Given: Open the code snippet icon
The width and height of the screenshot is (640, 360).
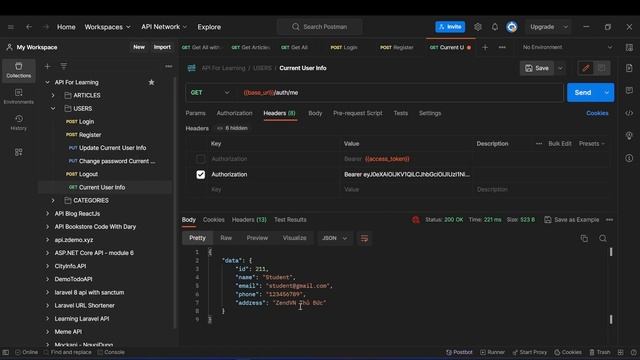Looking at the screenshot, I should point(629,113).
